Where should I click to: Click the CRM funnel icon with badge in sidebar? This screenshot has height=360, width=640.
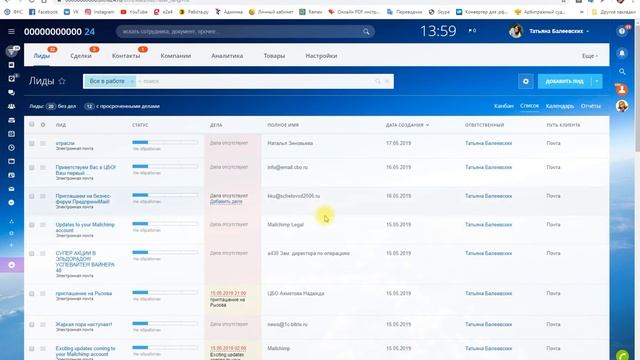(11, 51)
